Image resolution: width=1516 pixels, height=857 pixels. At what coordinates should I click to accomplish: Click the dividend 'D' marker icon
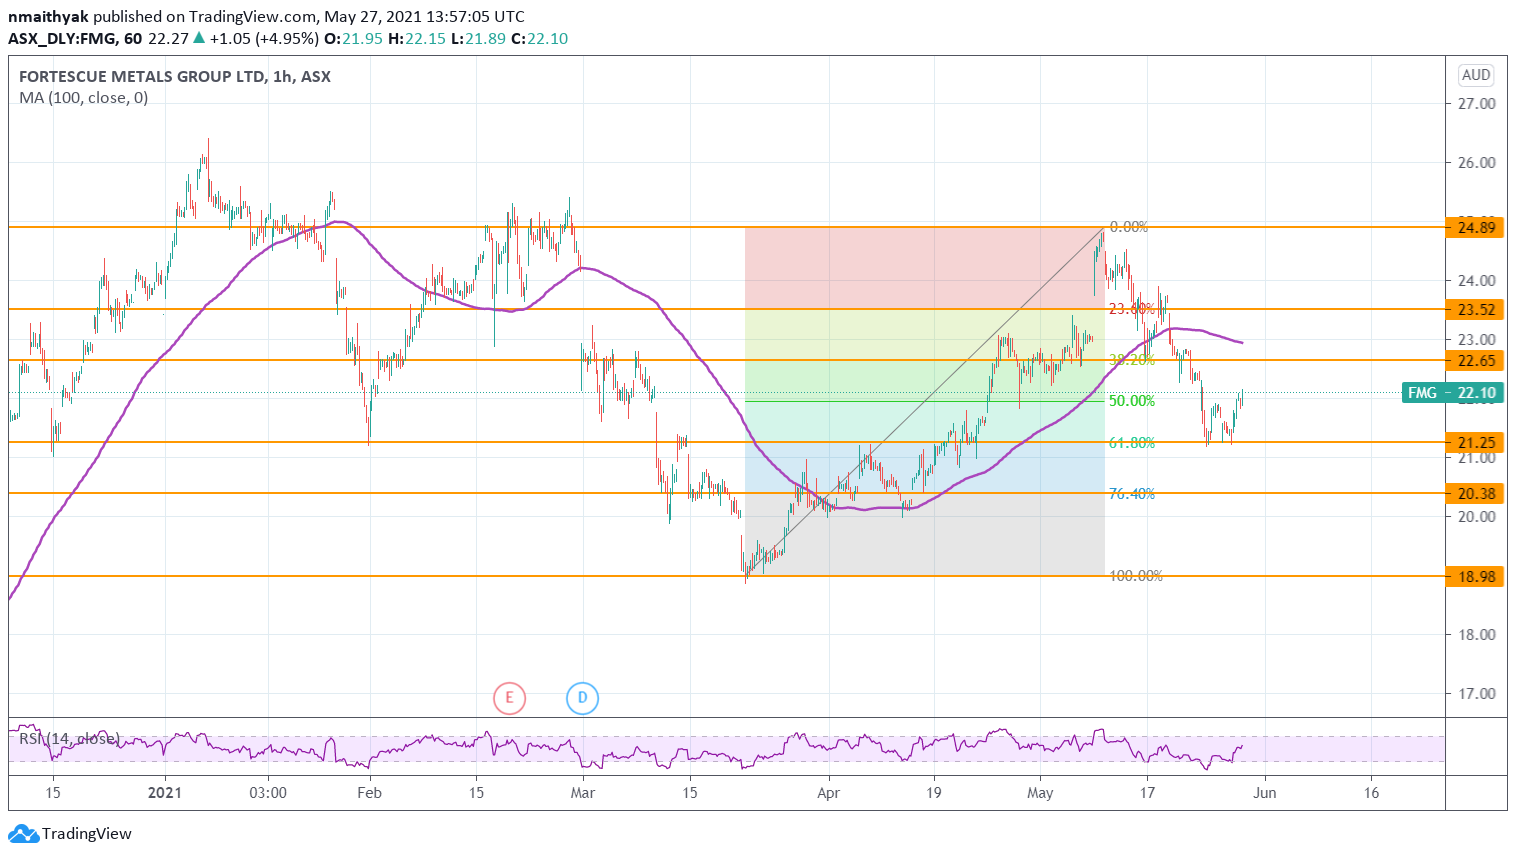pyautogui.click(x=582, y=697)
